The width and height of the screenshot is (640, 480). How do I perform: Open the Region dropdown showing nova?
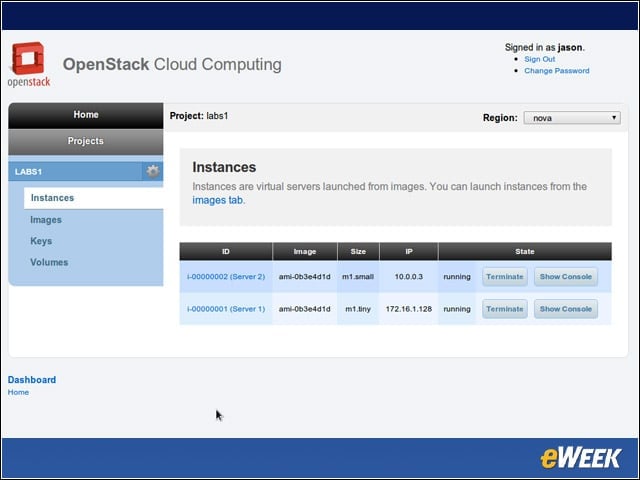tap(572, 118)
